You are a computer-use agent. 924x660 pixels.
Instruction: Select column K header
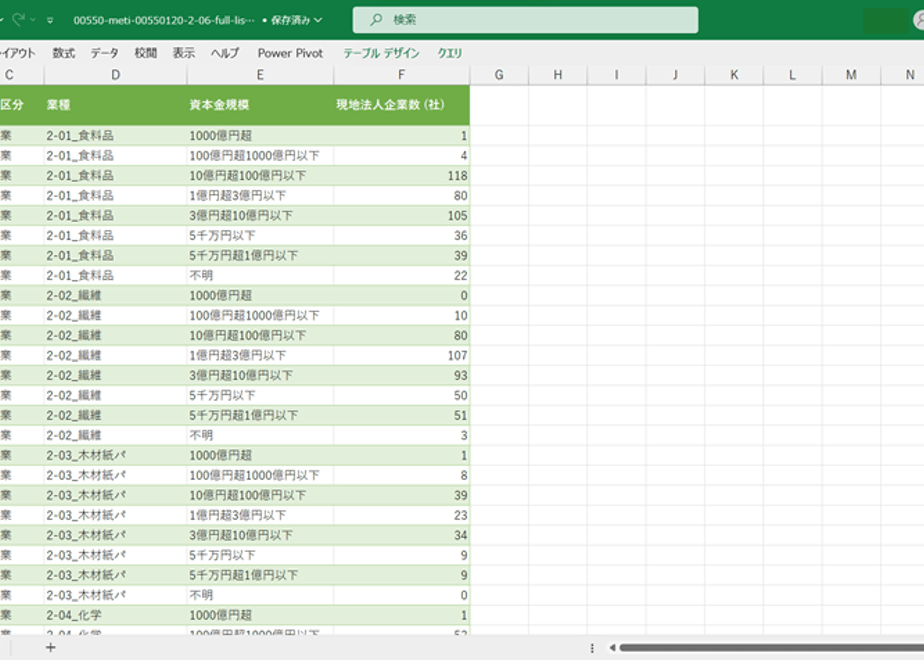(734, 75)
